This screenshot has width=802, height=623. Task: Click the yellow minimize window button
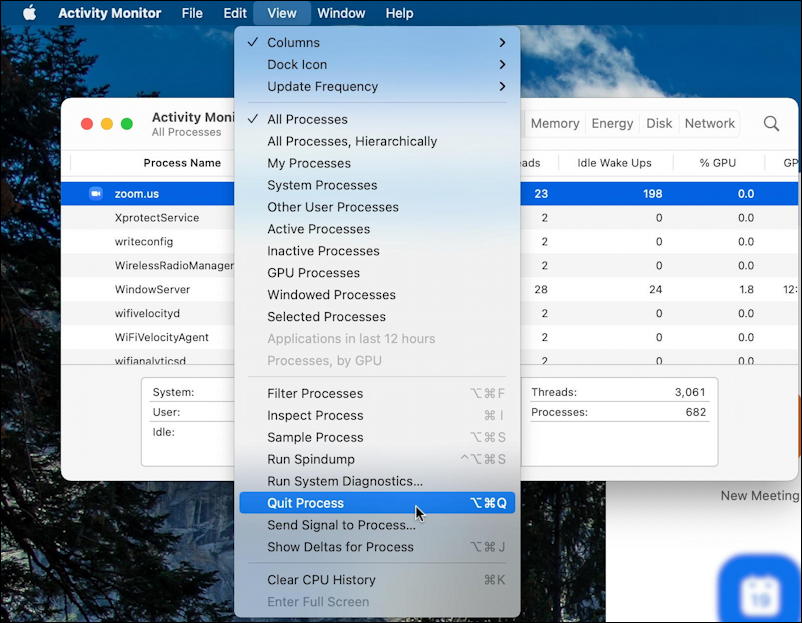pos(106,124)
